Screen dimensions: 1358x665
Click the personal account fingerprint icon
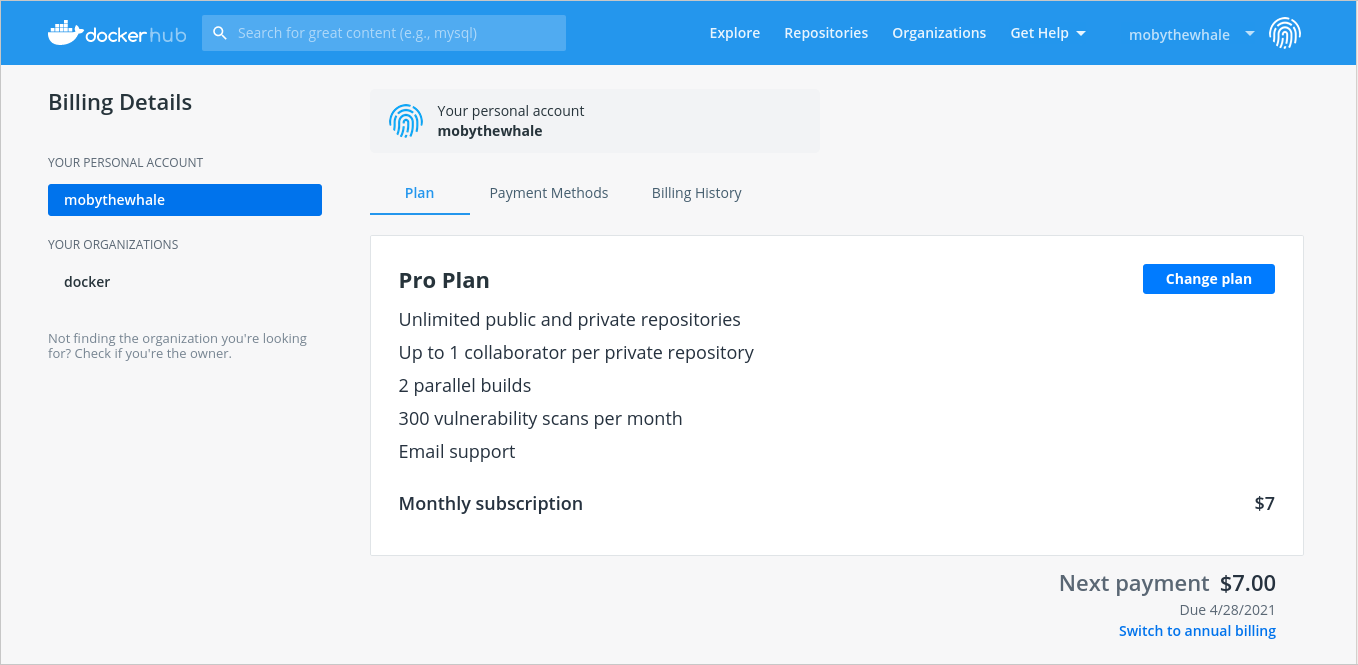click(x=406, y=121)
